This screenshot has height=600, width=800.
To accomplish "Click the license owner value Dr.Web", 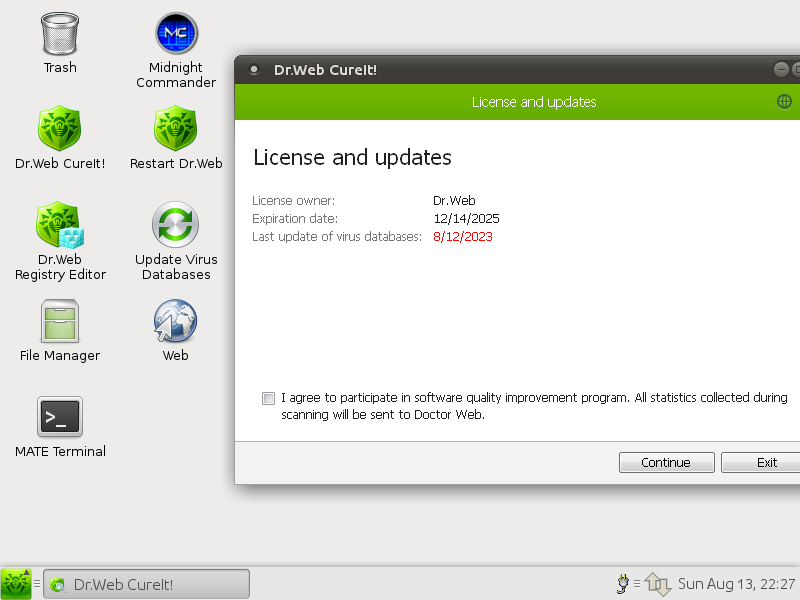I will pos(454,201).
